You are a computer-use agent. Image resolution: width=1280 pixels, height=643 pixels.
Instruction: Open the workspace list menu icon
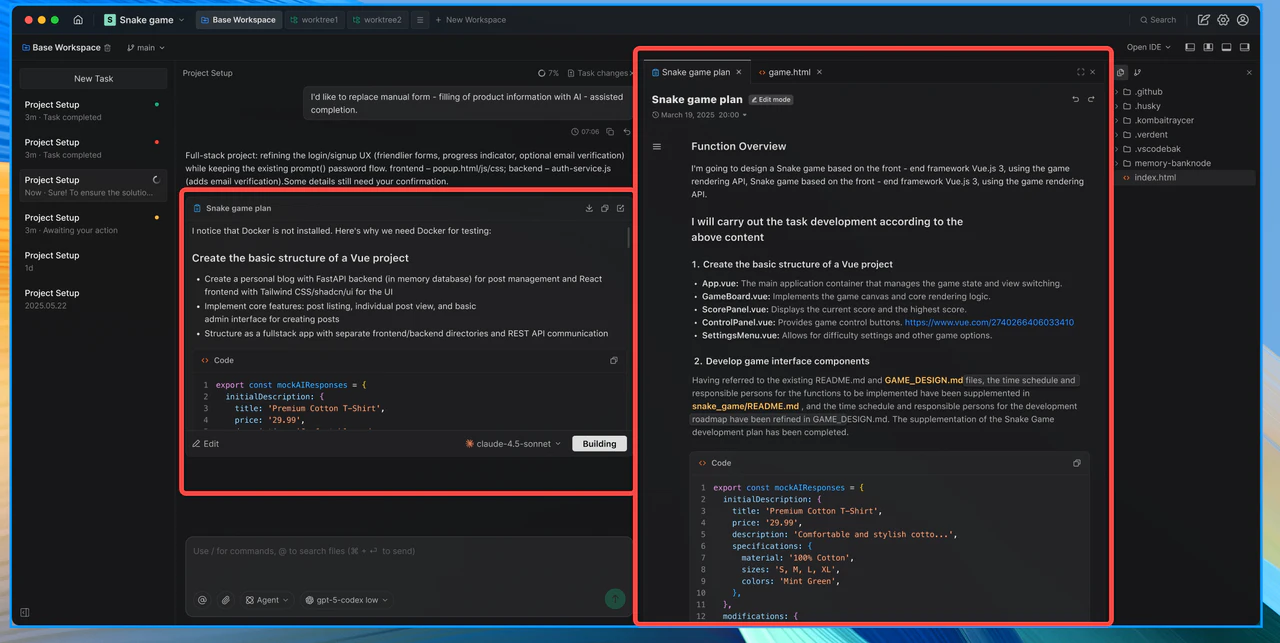coord(420,20)
